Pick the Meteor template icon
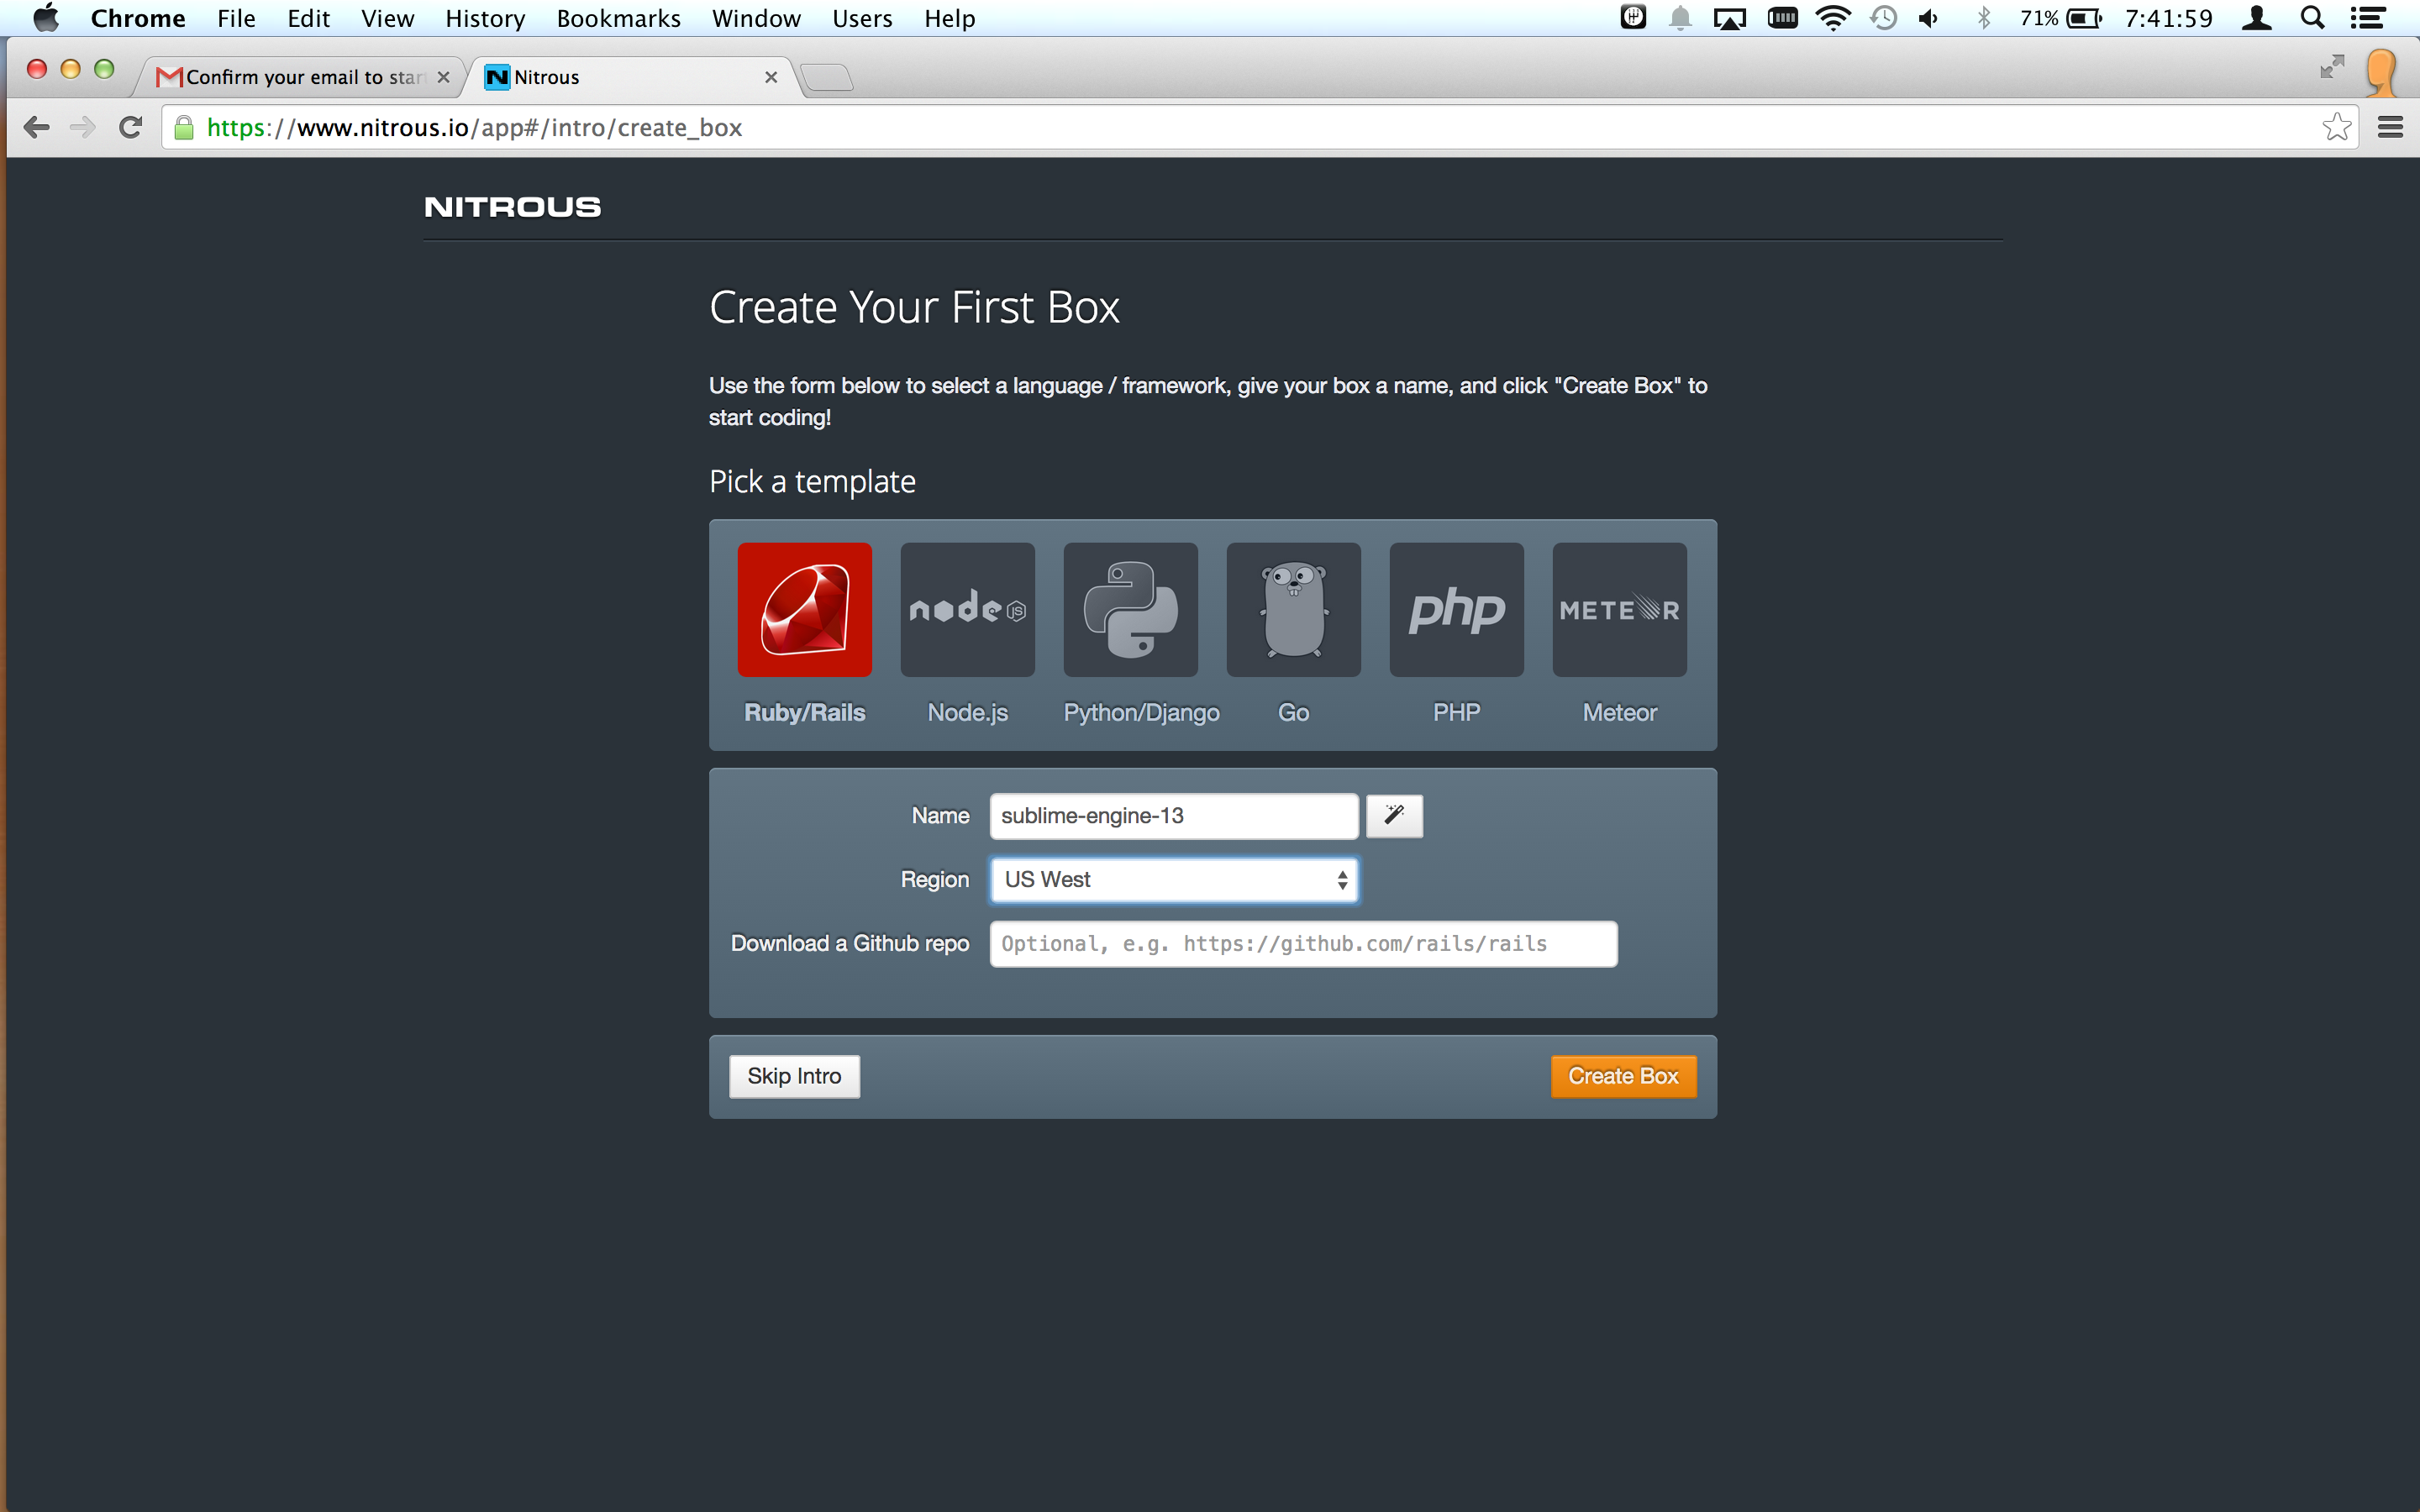This screenshot has height=1512, width=2420. pos(1619,609)
